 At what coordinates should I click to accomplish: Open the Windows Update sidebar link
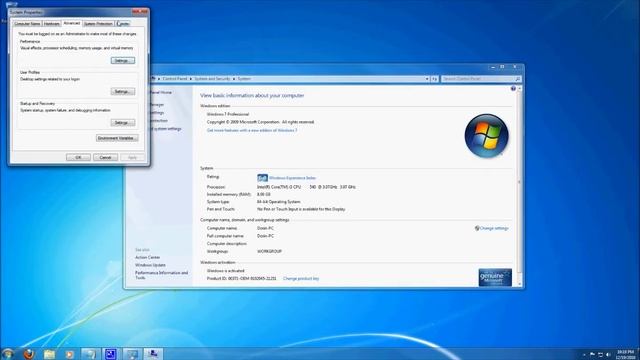point(150,265)
